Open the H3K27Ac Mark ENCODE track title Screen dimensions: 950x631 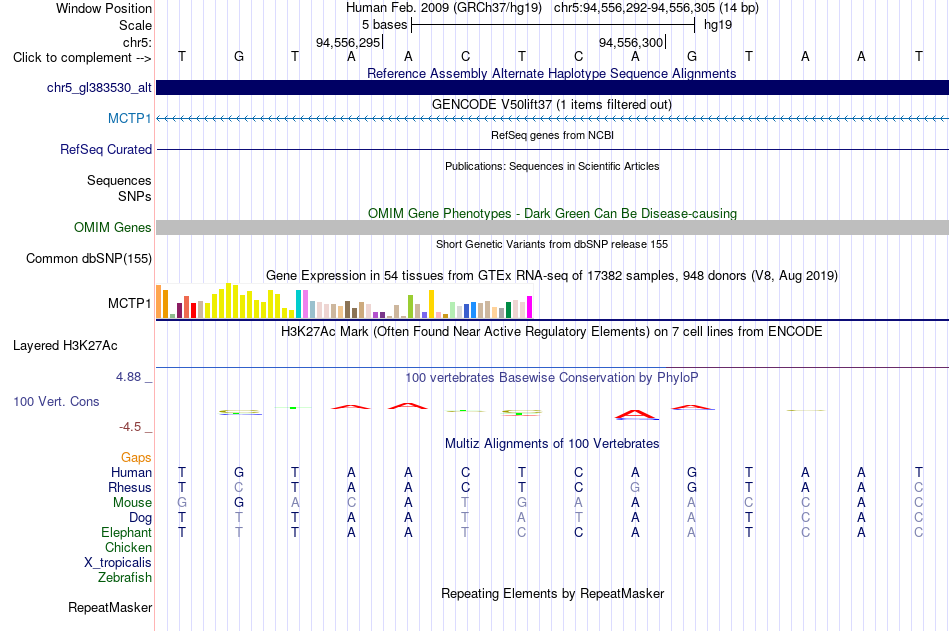551,332
